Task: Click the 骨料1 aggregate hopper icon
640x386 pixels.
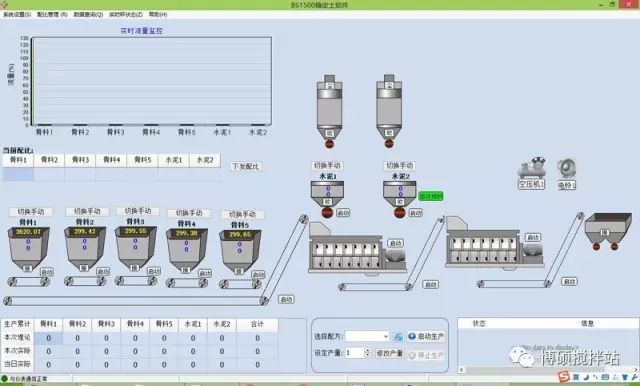Action: point(29,248)
